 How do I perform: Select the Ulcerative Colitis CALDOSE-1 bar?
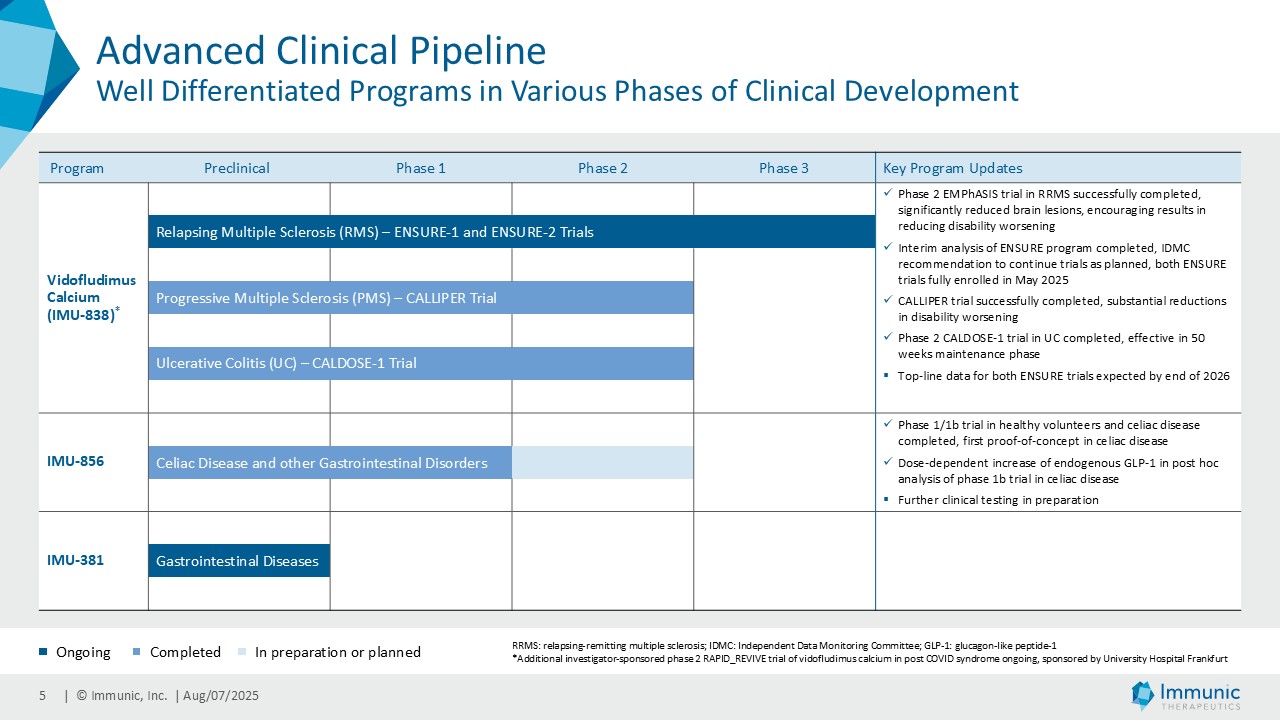[420, 363]
